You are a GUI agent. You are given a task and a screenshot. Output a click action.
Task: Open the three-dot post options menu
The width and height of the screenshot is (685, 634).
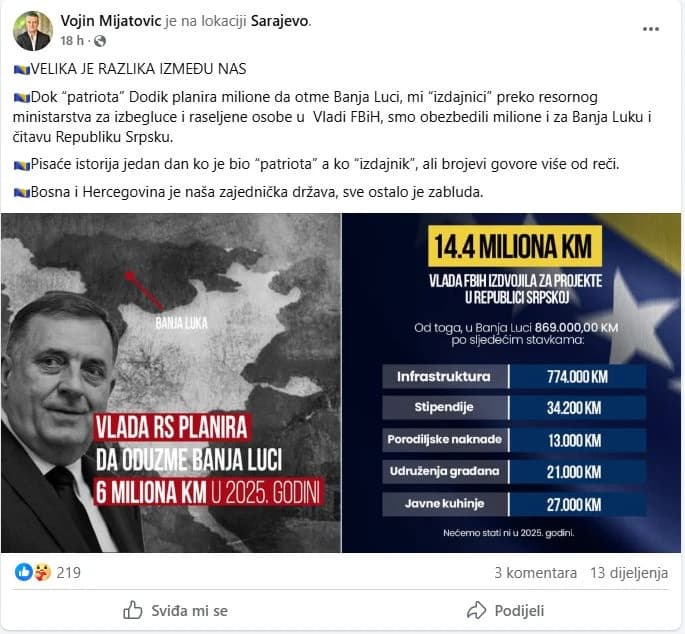click(650, 29)
